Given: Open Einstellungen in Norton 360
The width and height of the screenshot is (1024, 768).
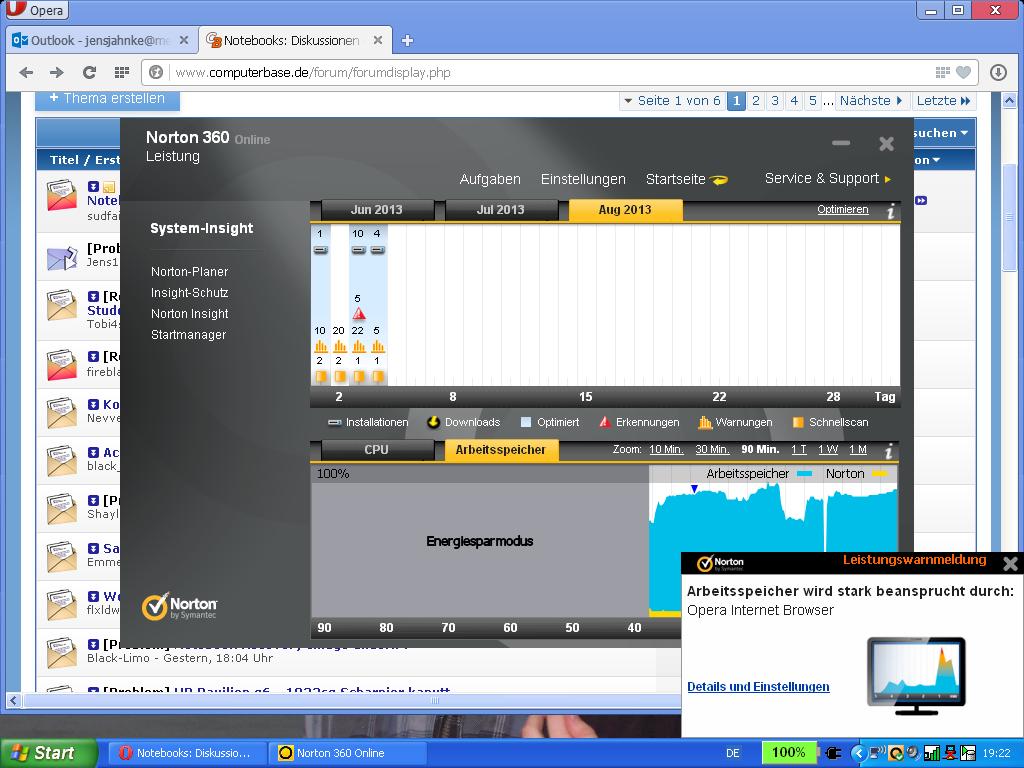Looking at the screenshot, I should point(583,179).
